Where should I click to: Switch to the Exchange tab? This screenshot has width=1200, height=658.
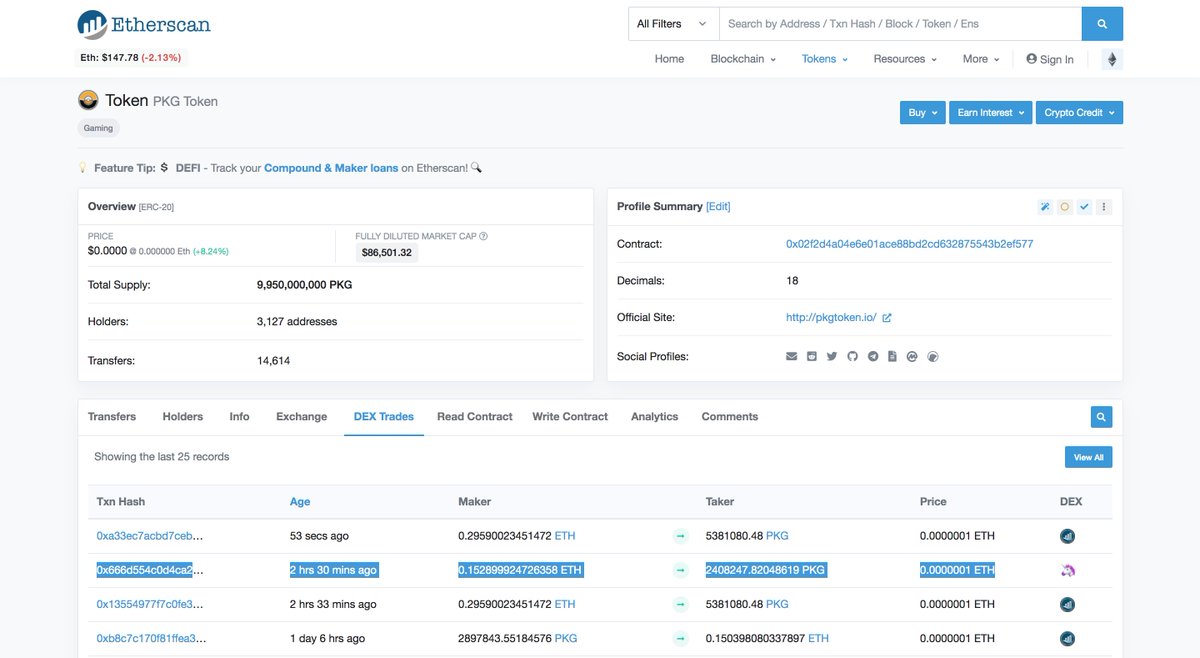[301, 417]
